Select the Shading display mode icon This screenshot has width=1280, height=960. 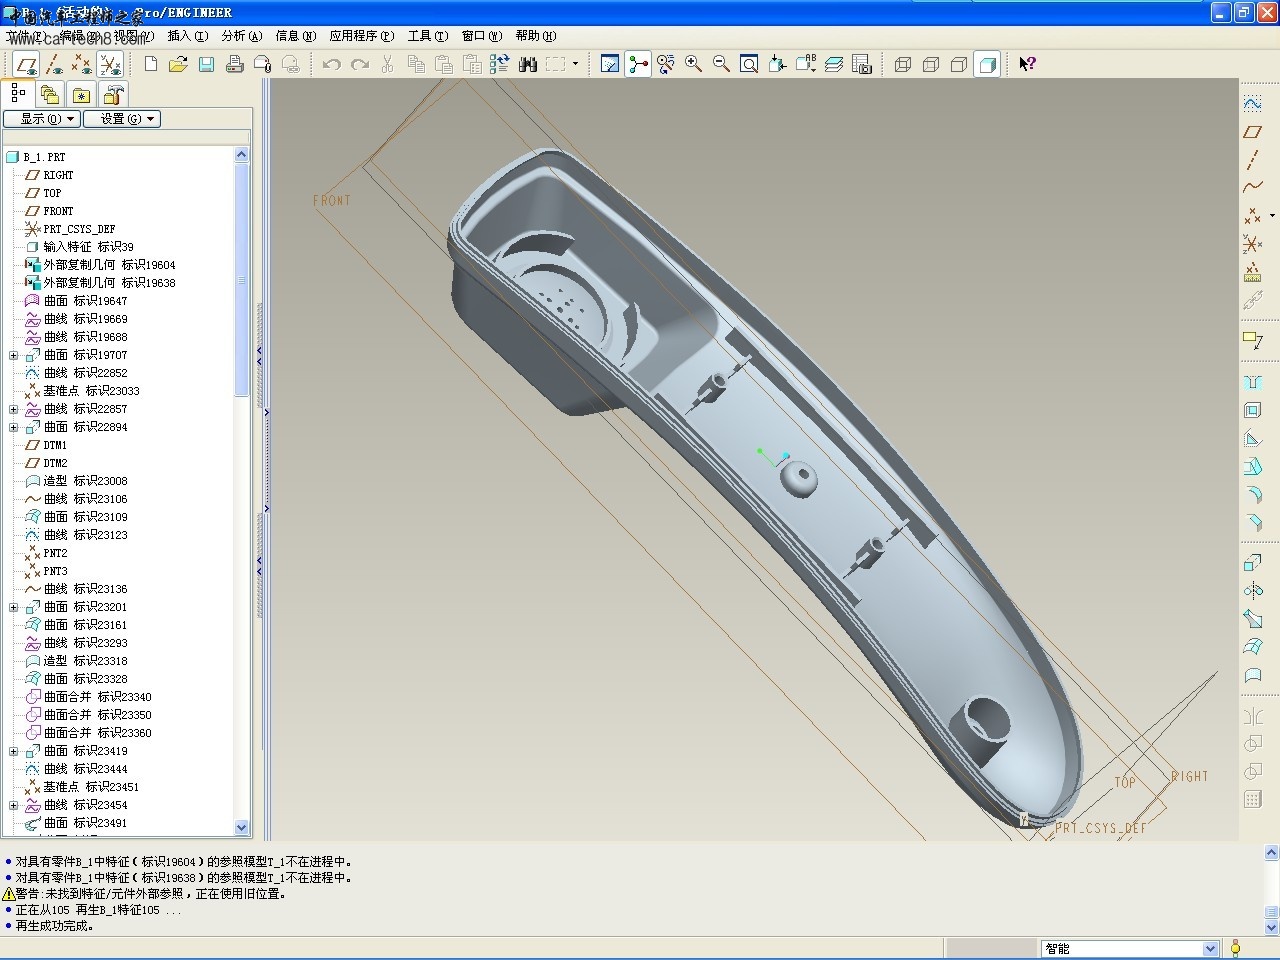pyautogui.click(x=987, y=64)
